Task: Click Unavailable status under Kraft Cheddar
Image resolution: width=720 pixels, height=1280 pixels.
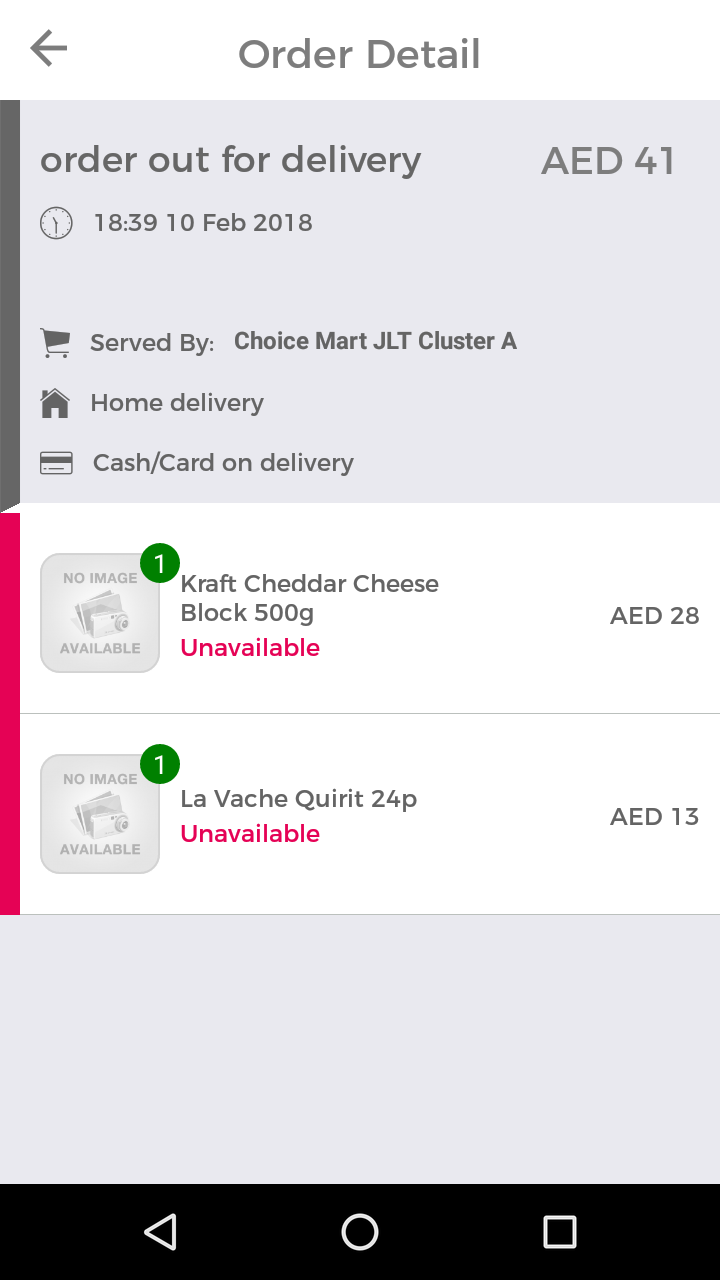Action: coord(250,648)
